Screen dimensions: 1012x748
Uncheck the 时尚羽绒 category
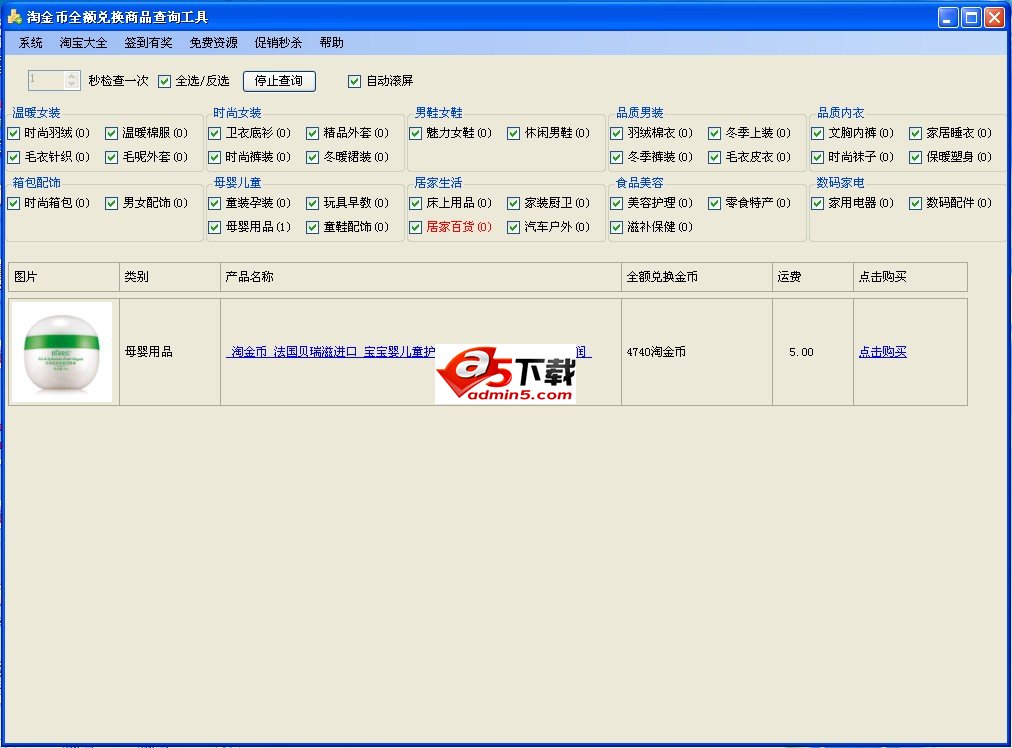14,133
